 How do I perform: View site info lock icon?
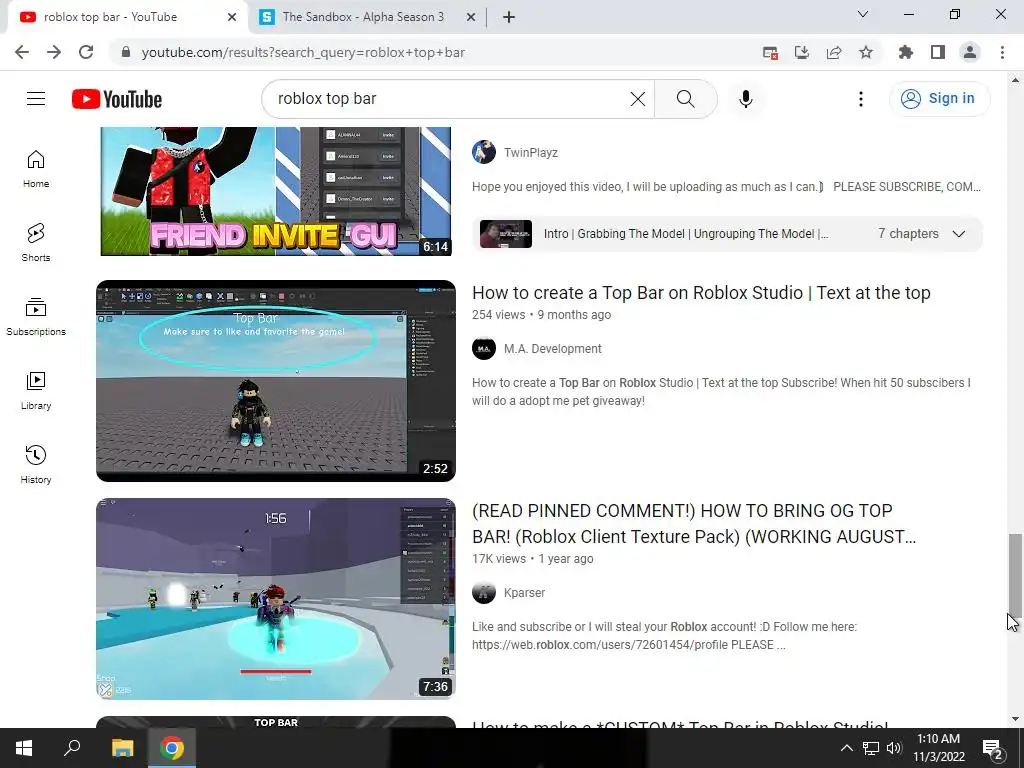126,52
